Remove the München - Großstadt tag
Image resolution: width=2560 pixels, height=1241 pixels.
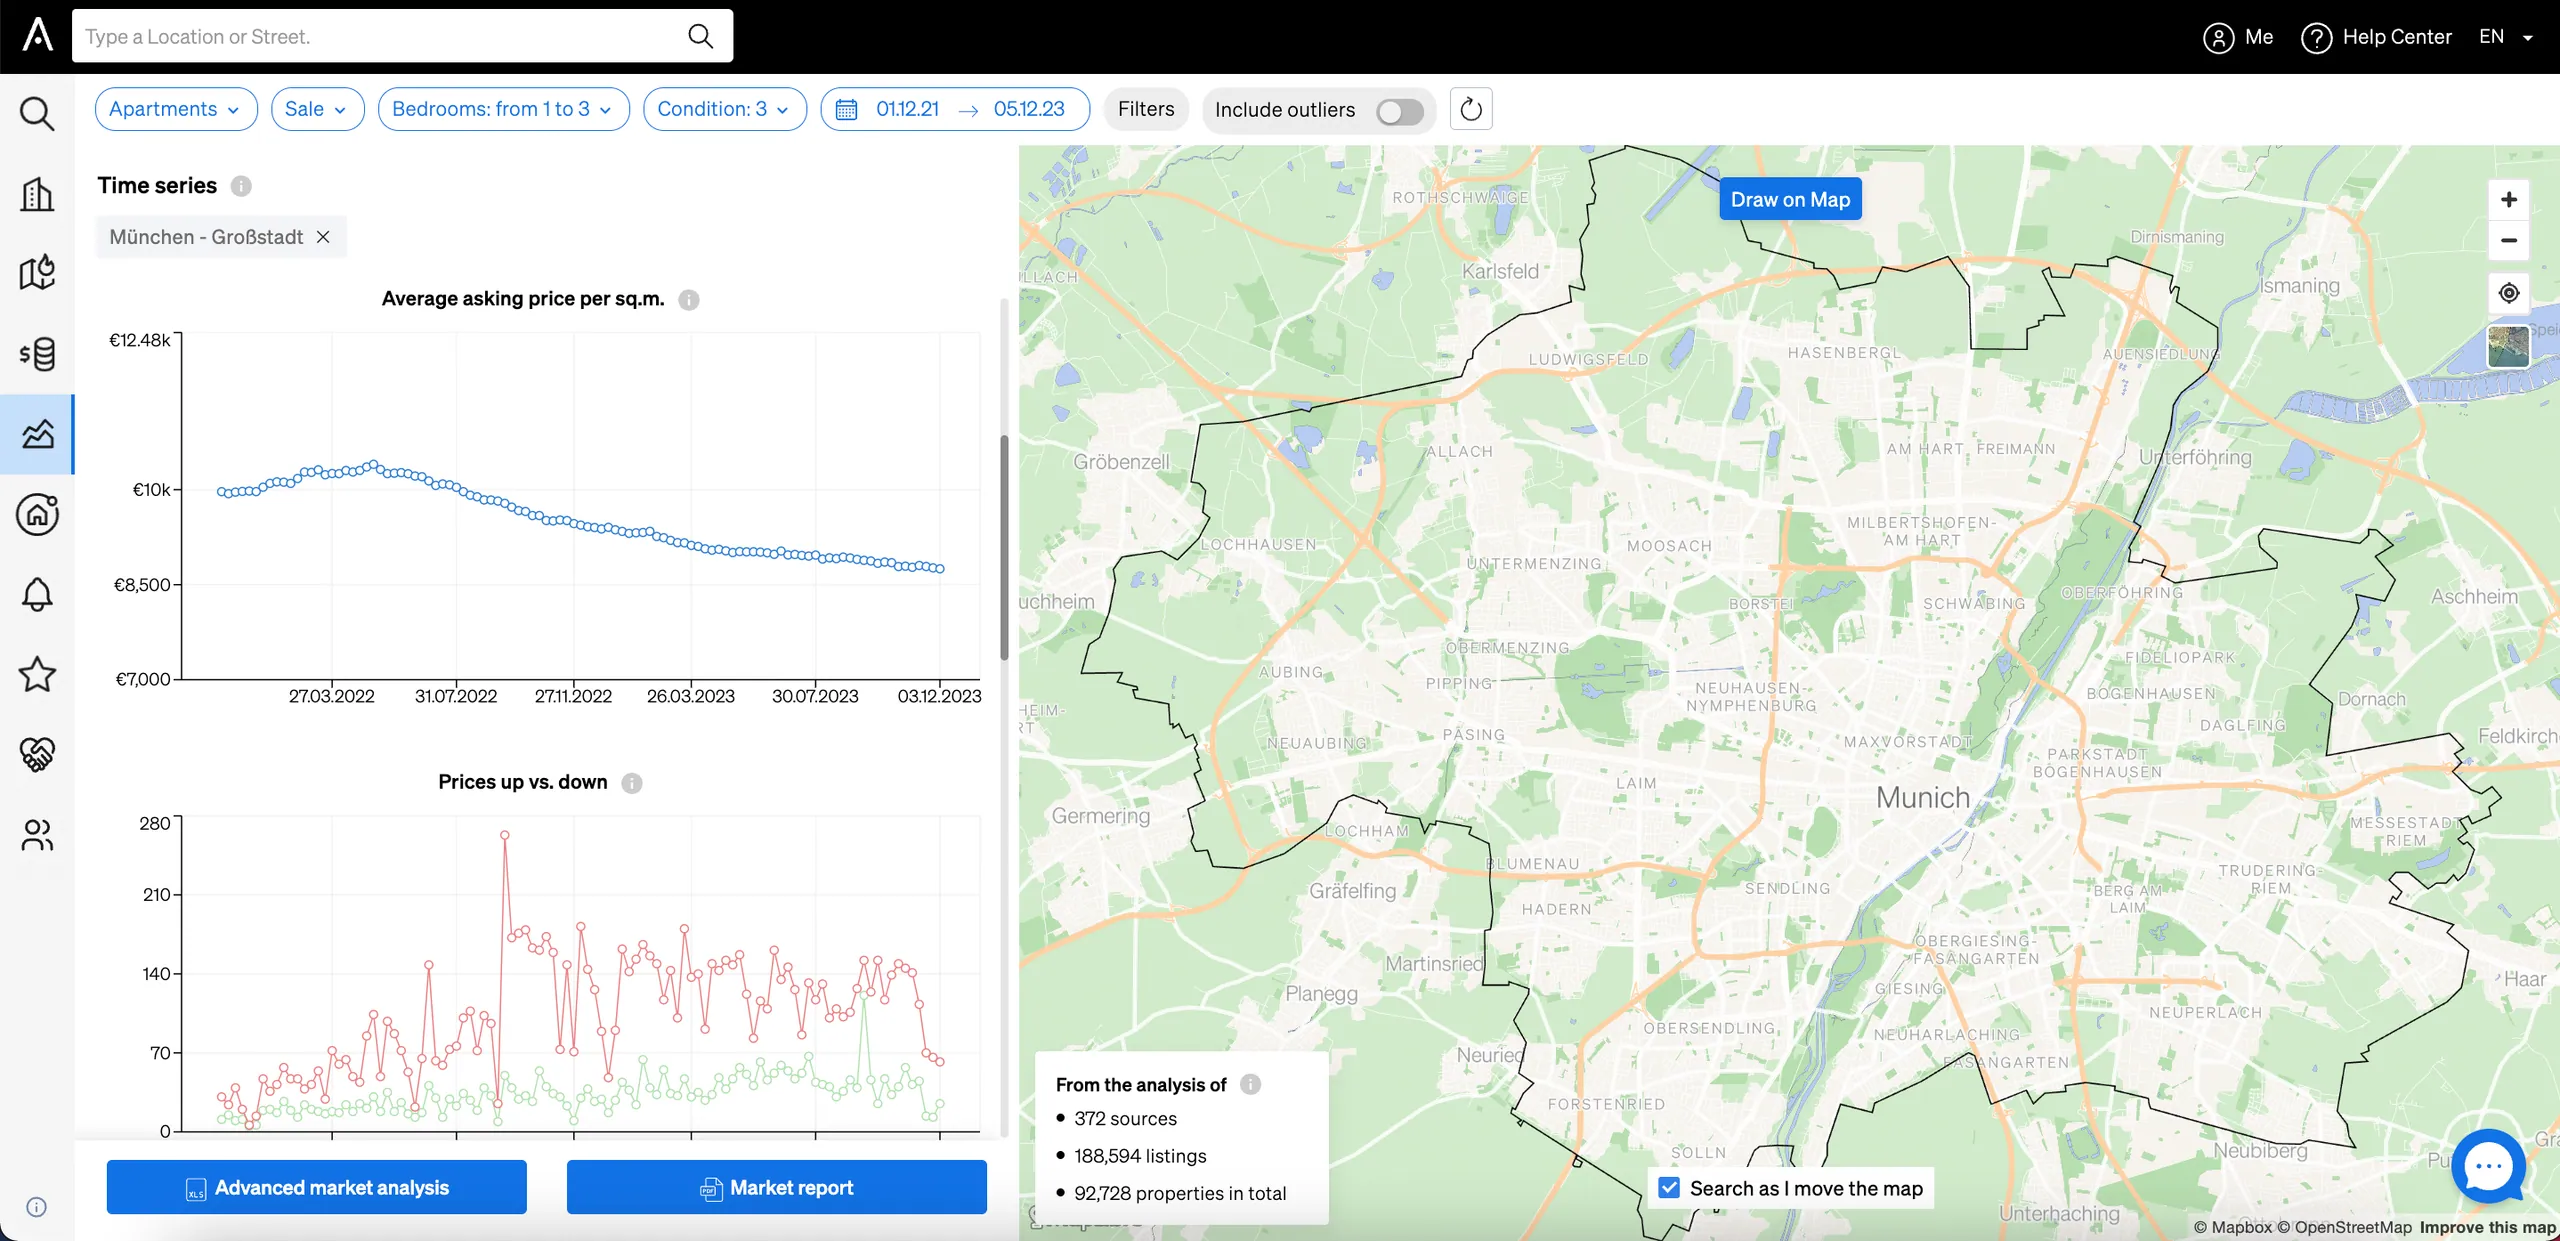tap(323, 237)
